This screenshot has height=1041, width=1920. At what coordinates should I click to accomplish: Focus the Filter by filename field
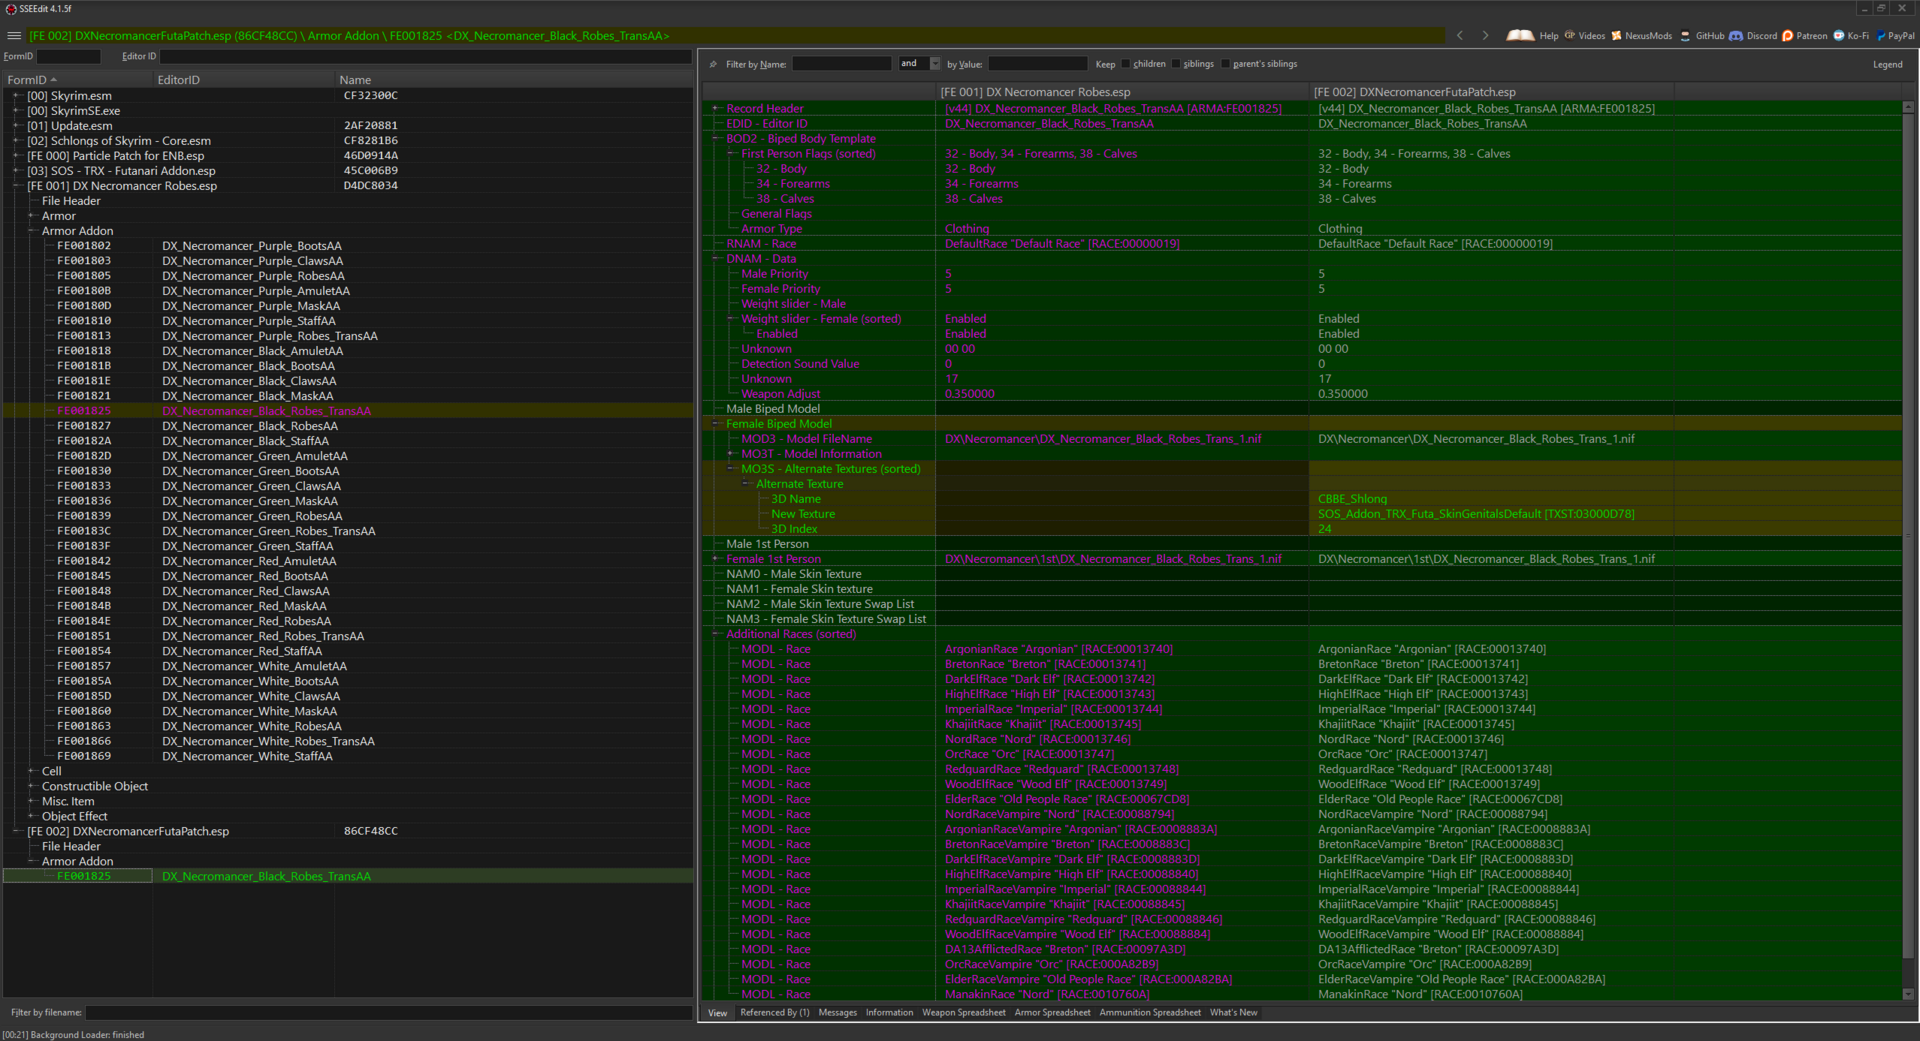pos(389,1013)
